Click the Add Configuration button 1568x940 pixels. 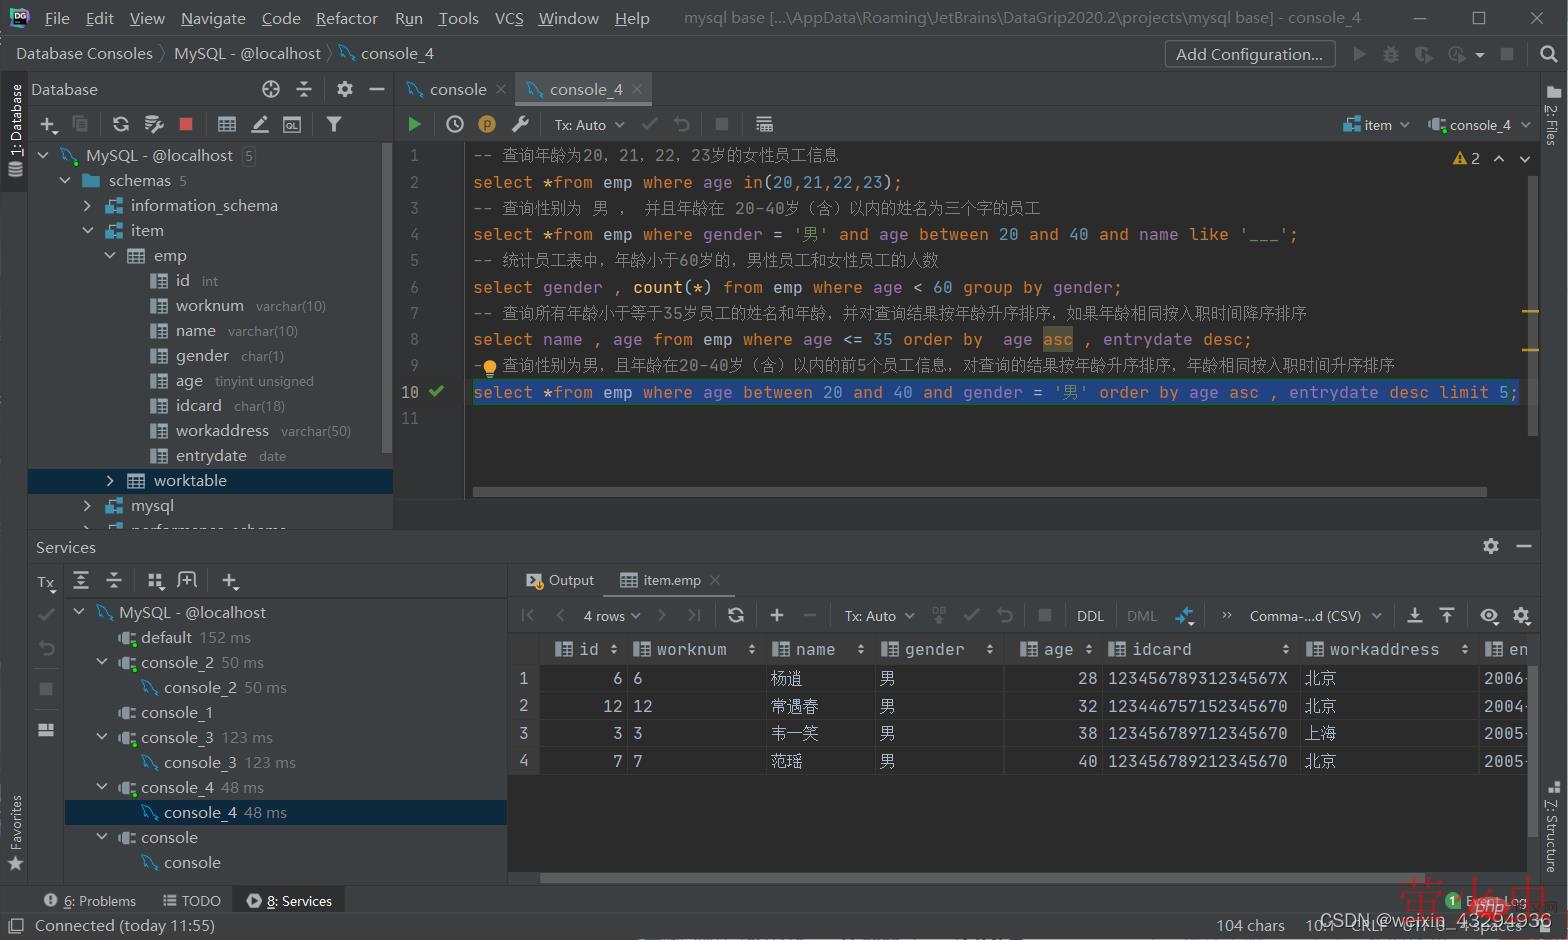(x=1249, y=54)
